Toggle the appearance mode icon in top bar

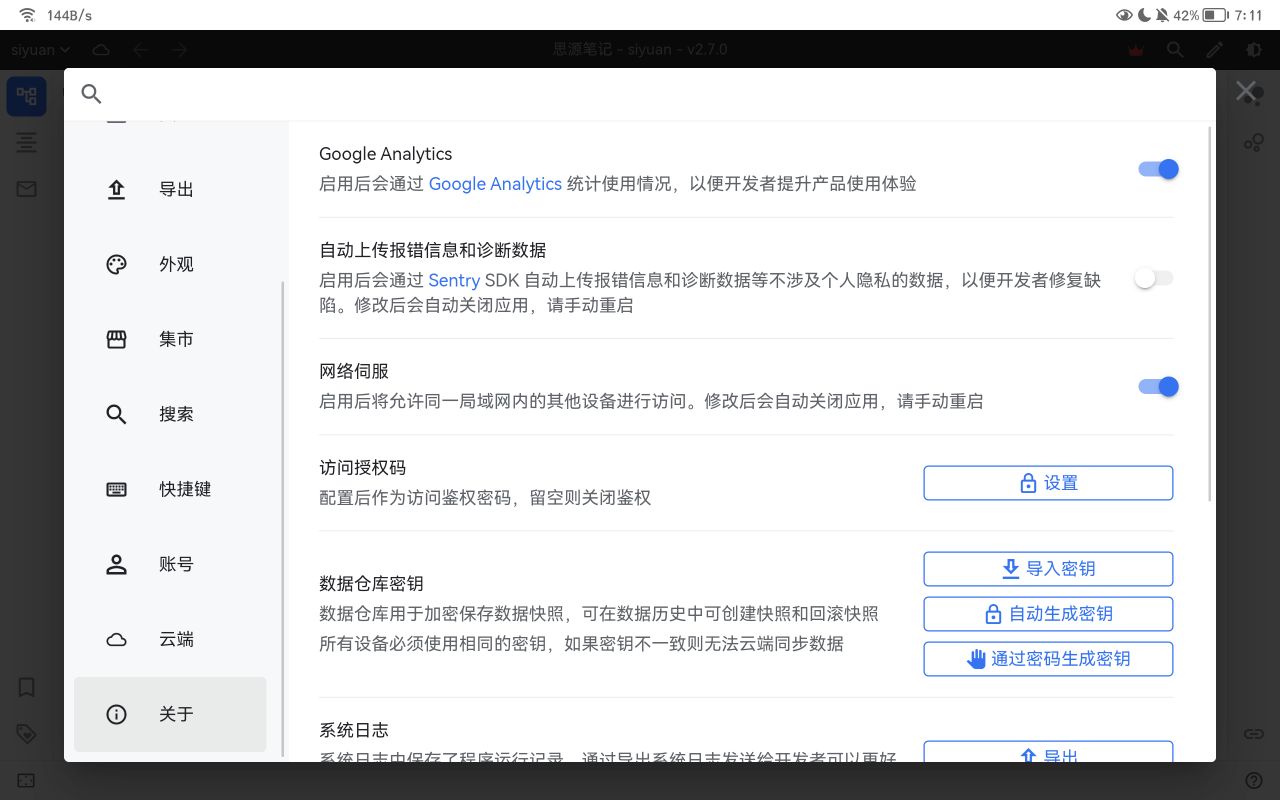pyautogui.click(x=1253, y=49)
